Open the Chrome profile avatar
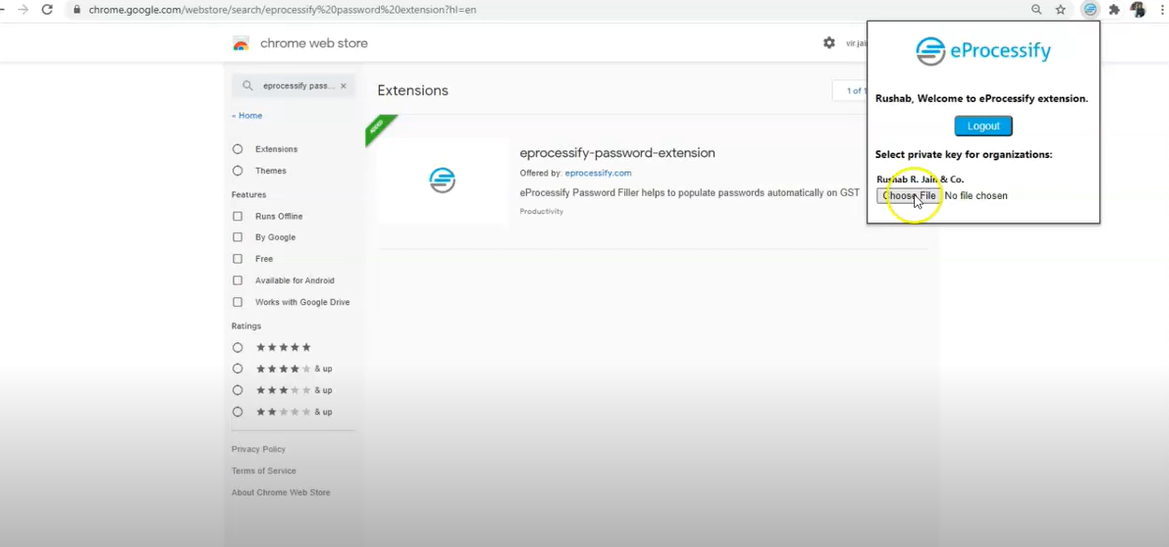 [1138, 10]
